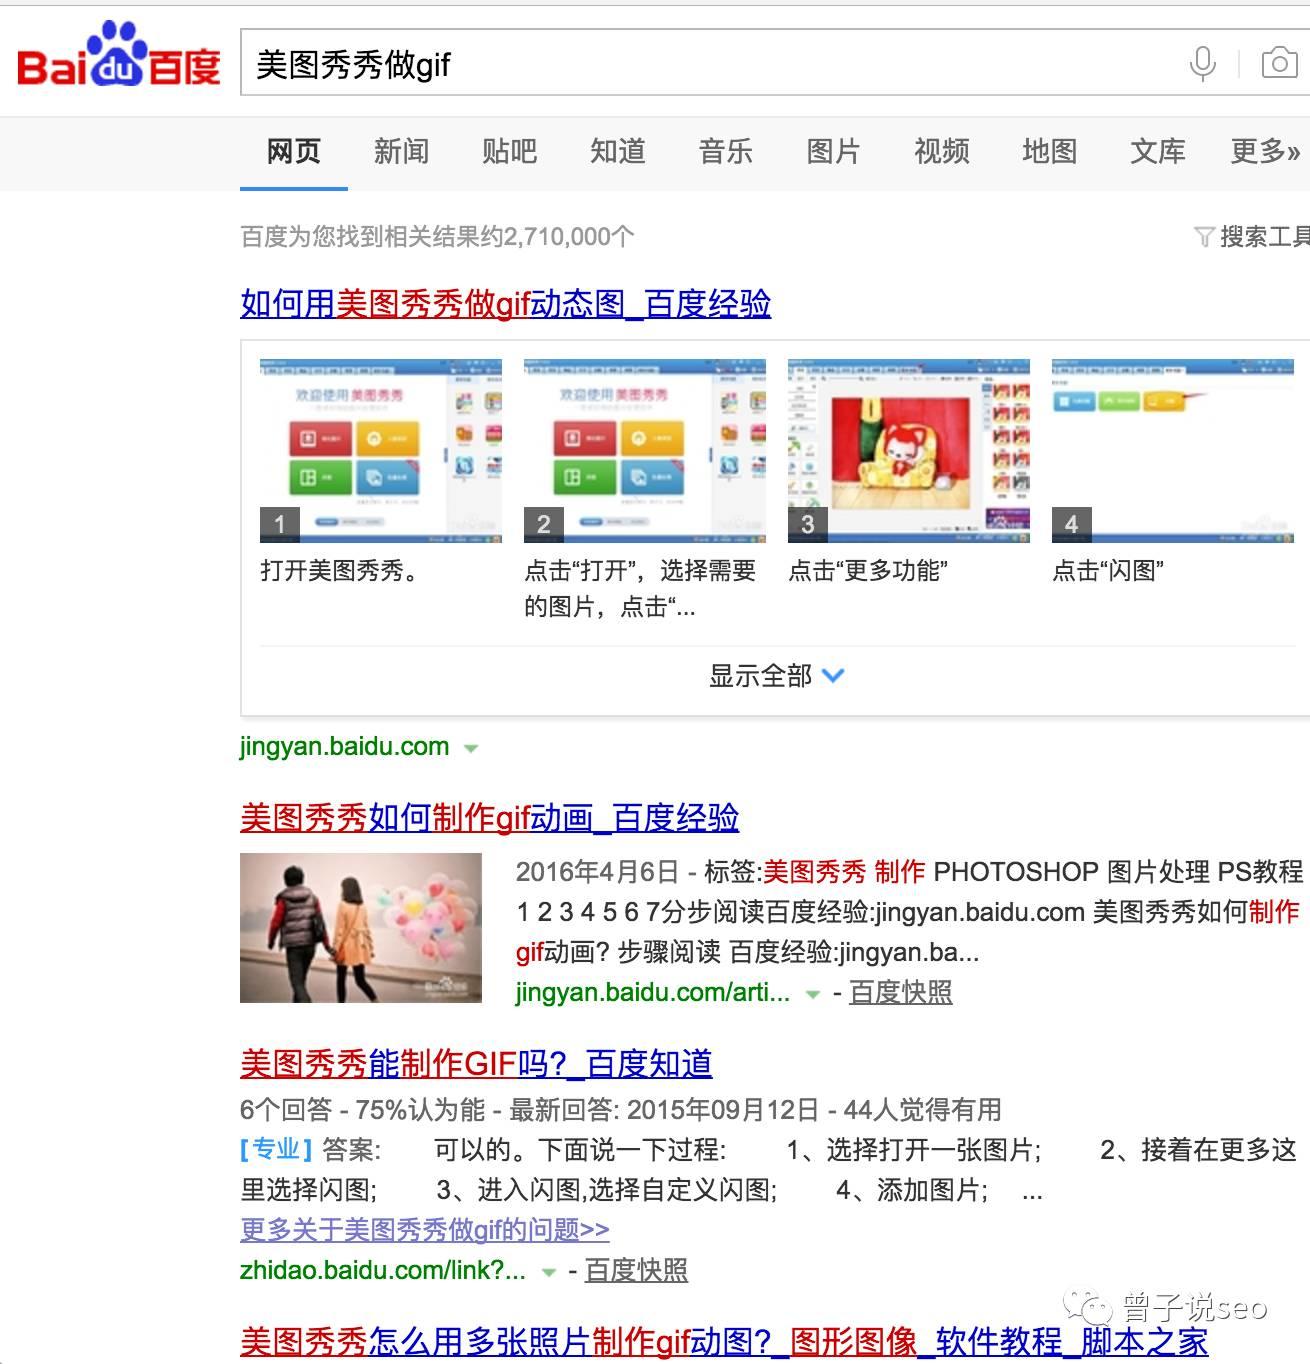The width and height of the screenshot is (1310, 1364).
Task: Click step 3 thumbnail 点击更多功能
Action: [x=908, y=450]
